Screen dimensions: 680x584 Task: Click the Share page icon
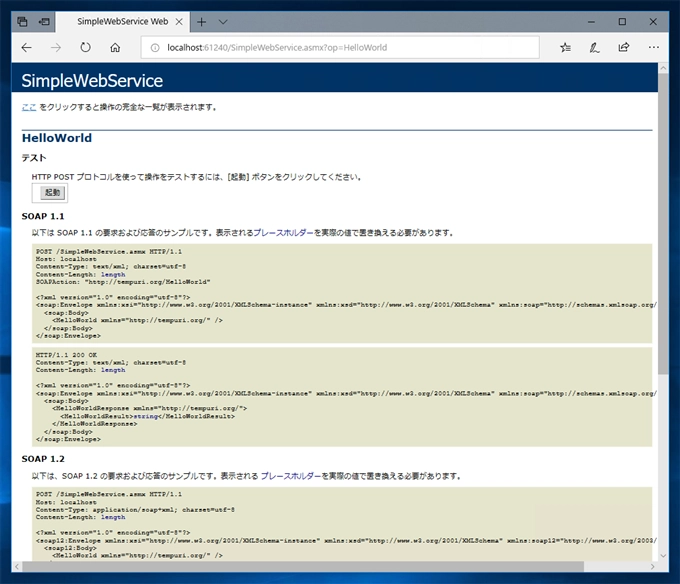click(x=624, y=47)
